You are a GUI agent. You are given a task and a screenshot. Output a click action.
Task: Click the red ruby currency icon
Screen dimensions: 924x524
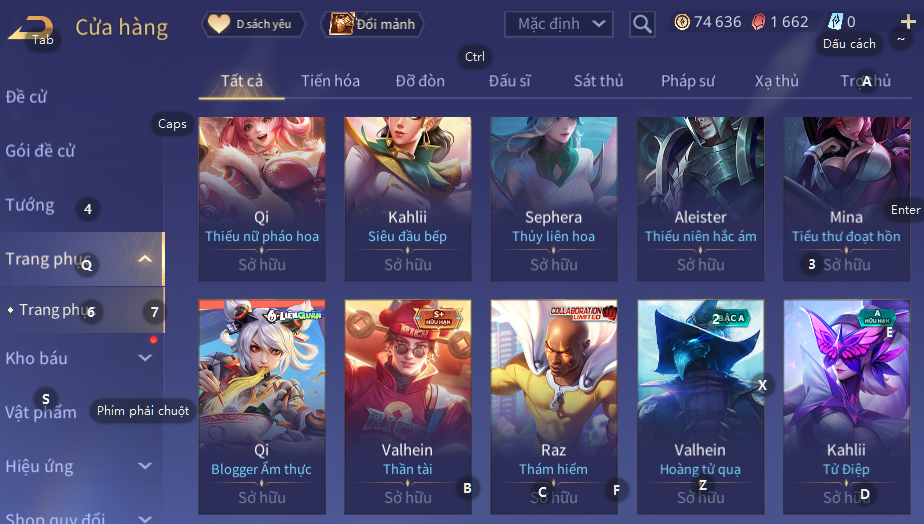pos(758,22)
